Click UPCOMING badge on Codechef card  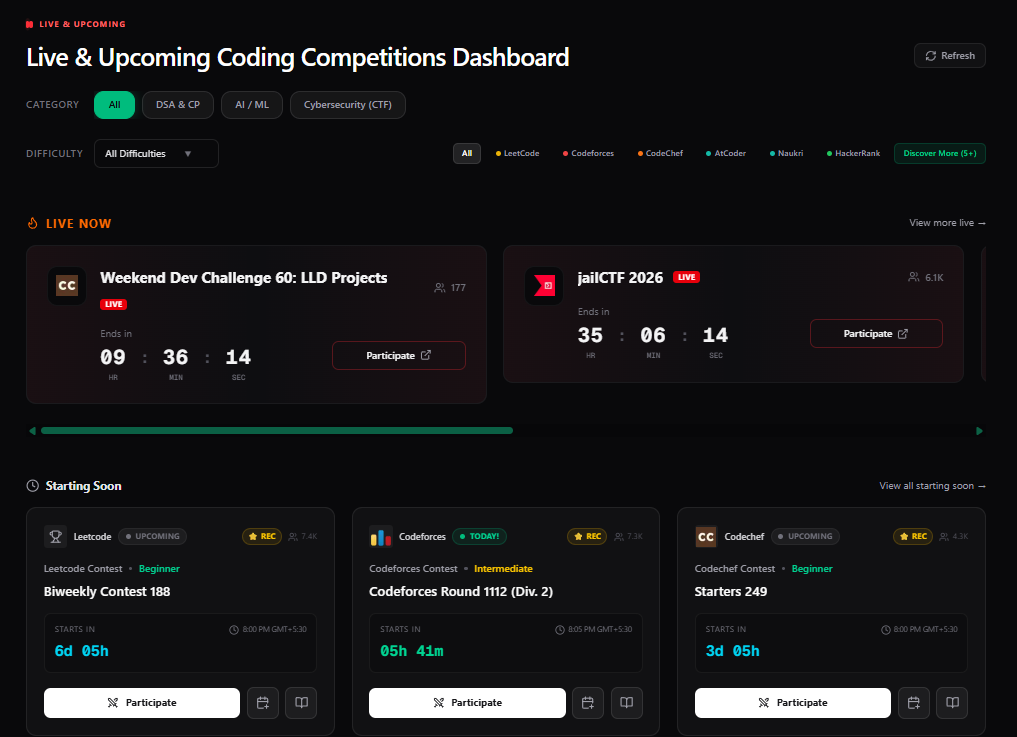coord(806,537)
